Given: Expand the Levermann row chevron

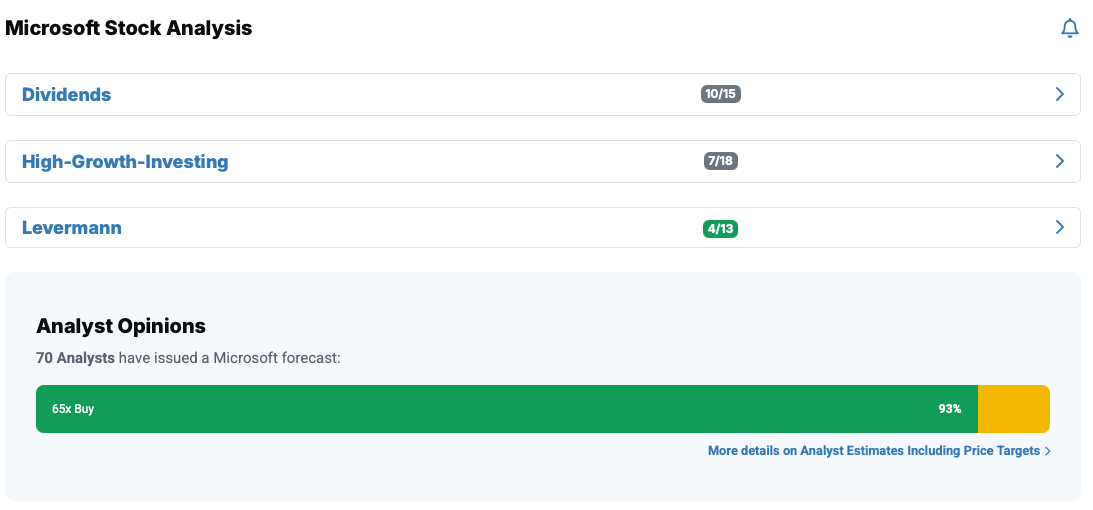Looking at the screenshot, I should [1060, 228].
